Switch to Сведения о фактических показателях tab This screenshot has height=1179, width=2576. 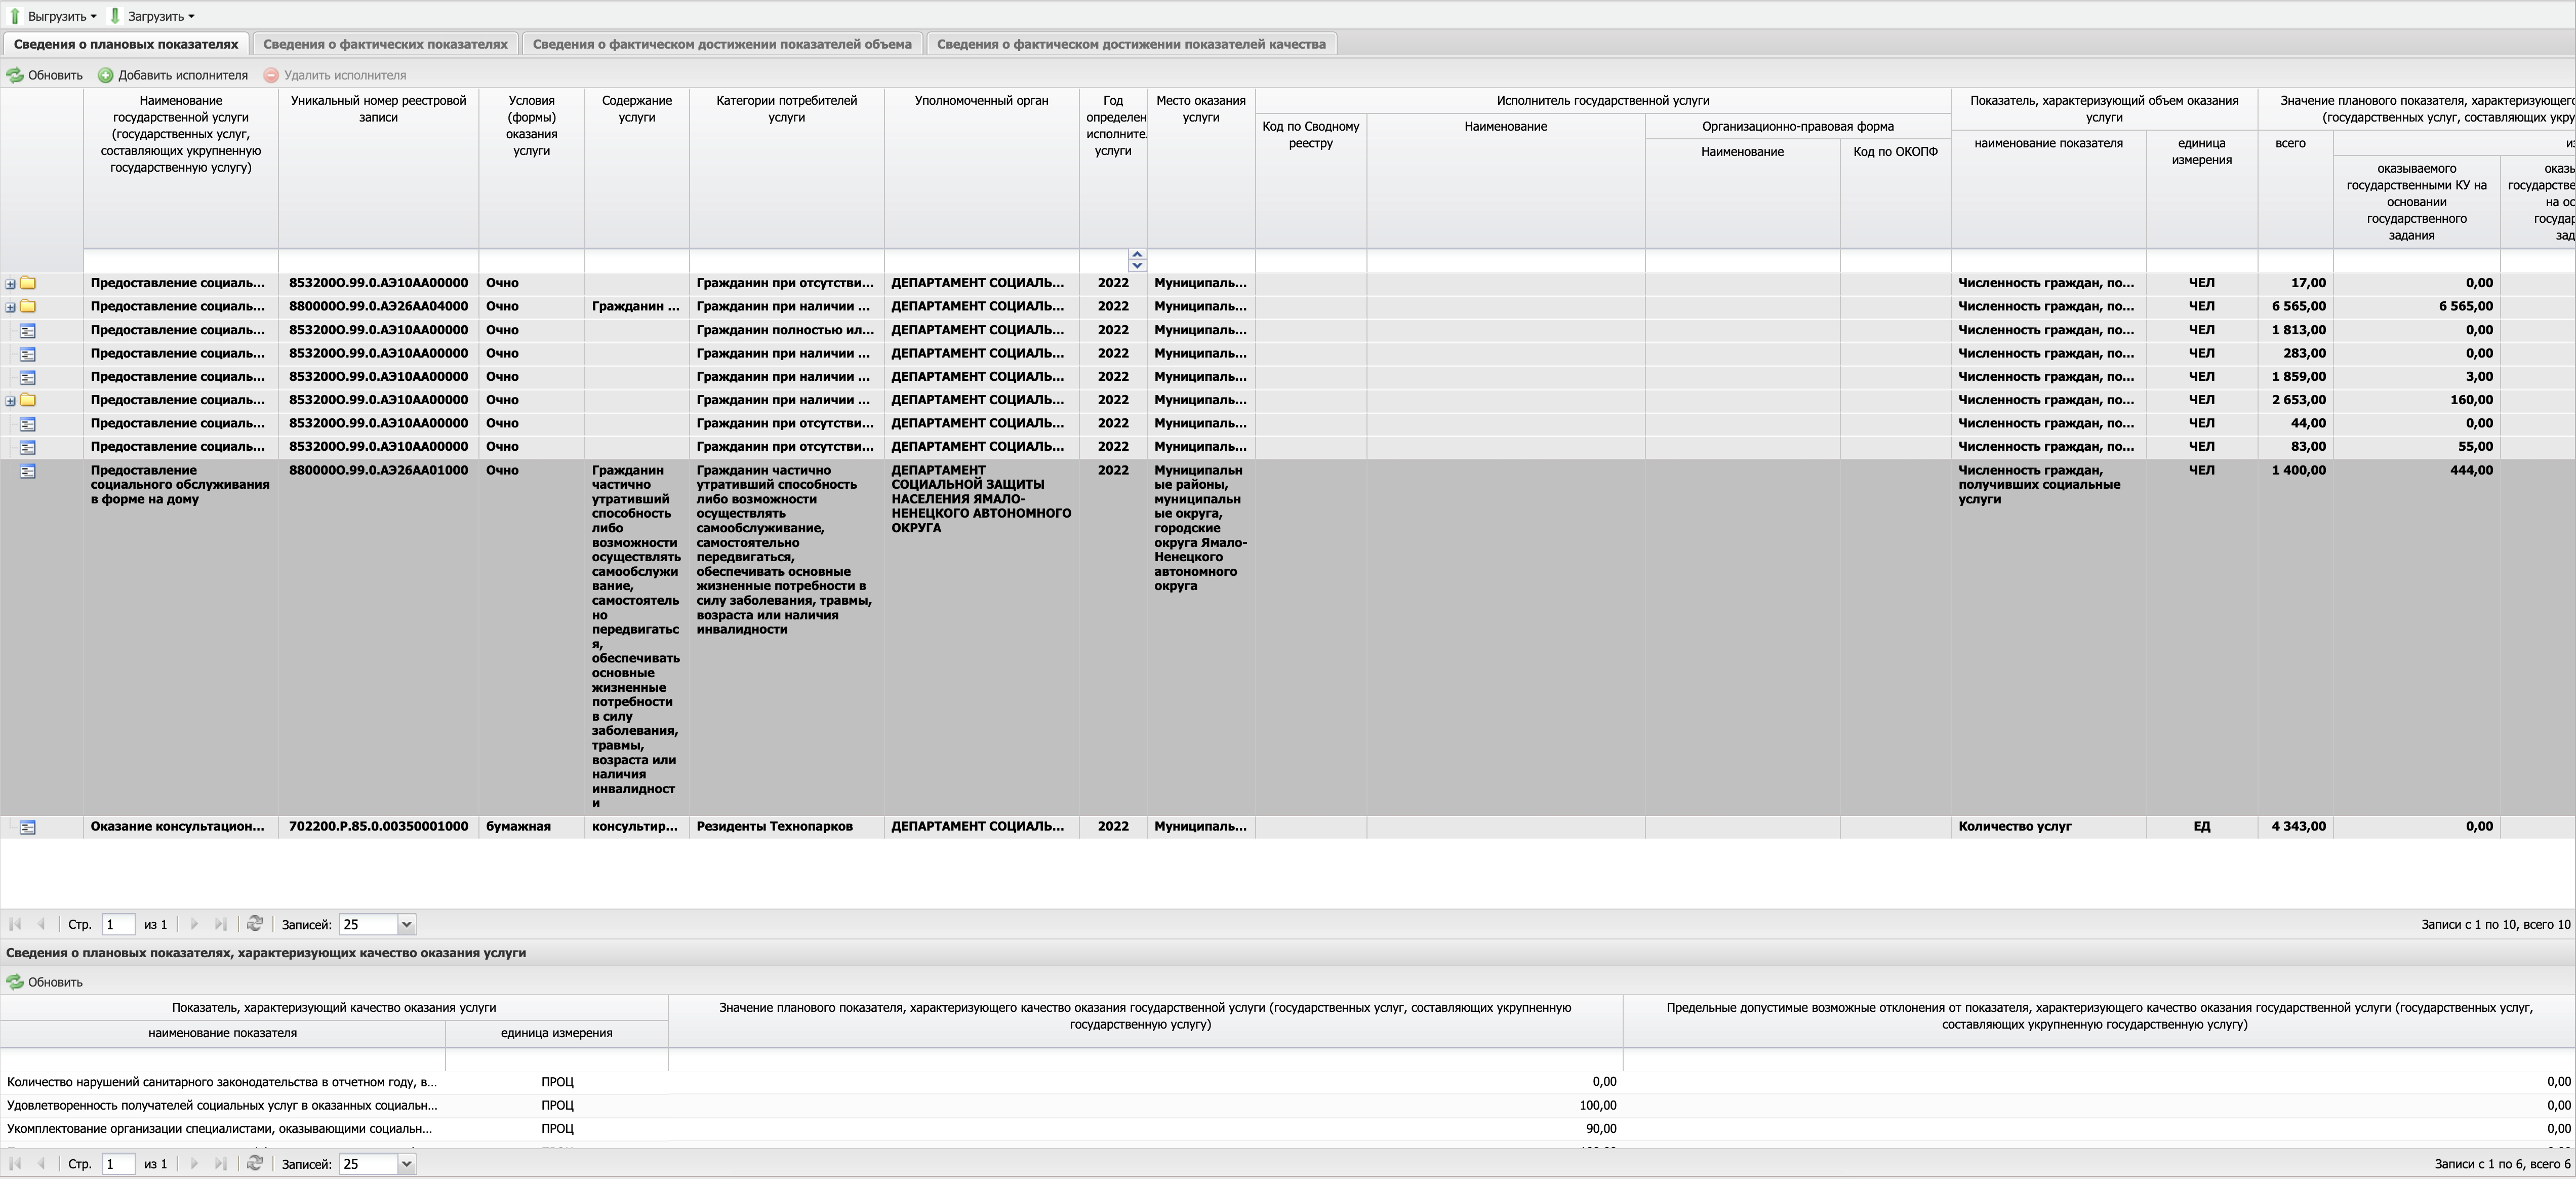385,44
